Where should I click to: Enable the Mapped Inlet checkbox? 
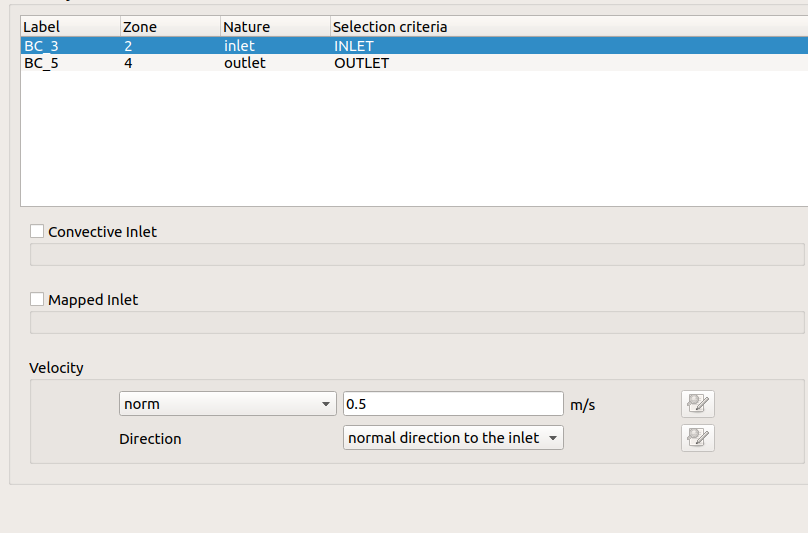pyautogui.click(x=38, y=299)
